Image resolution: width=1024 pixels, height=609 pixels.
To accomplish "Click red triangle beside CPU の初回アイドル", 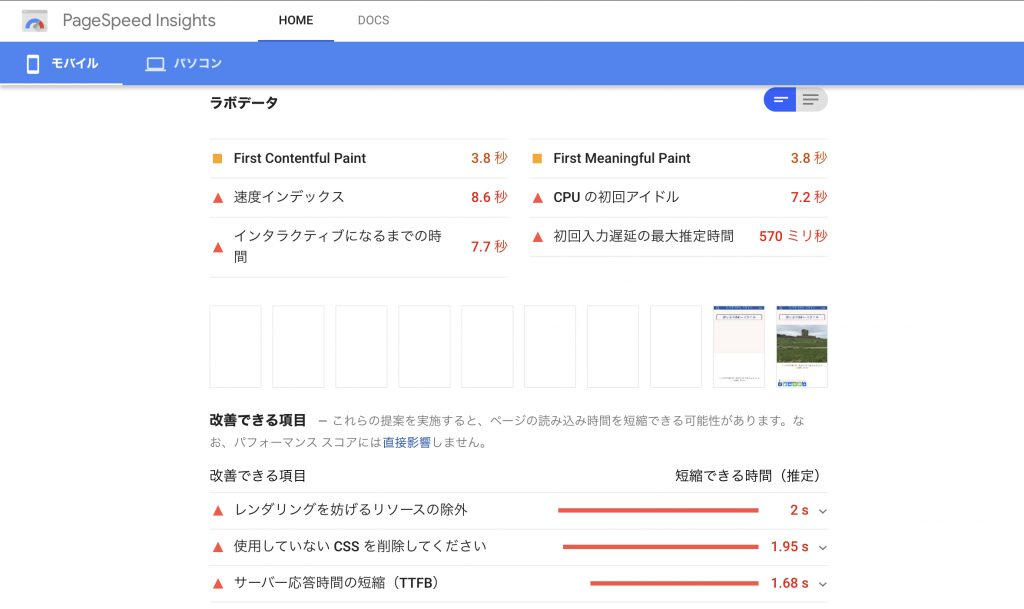I will pyautogui.click(x=537, y=198).
